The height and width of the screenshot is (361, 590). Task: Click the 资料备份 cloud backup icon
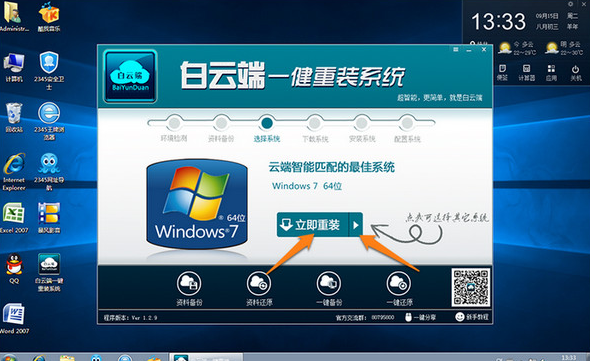[x=189, y=283]
